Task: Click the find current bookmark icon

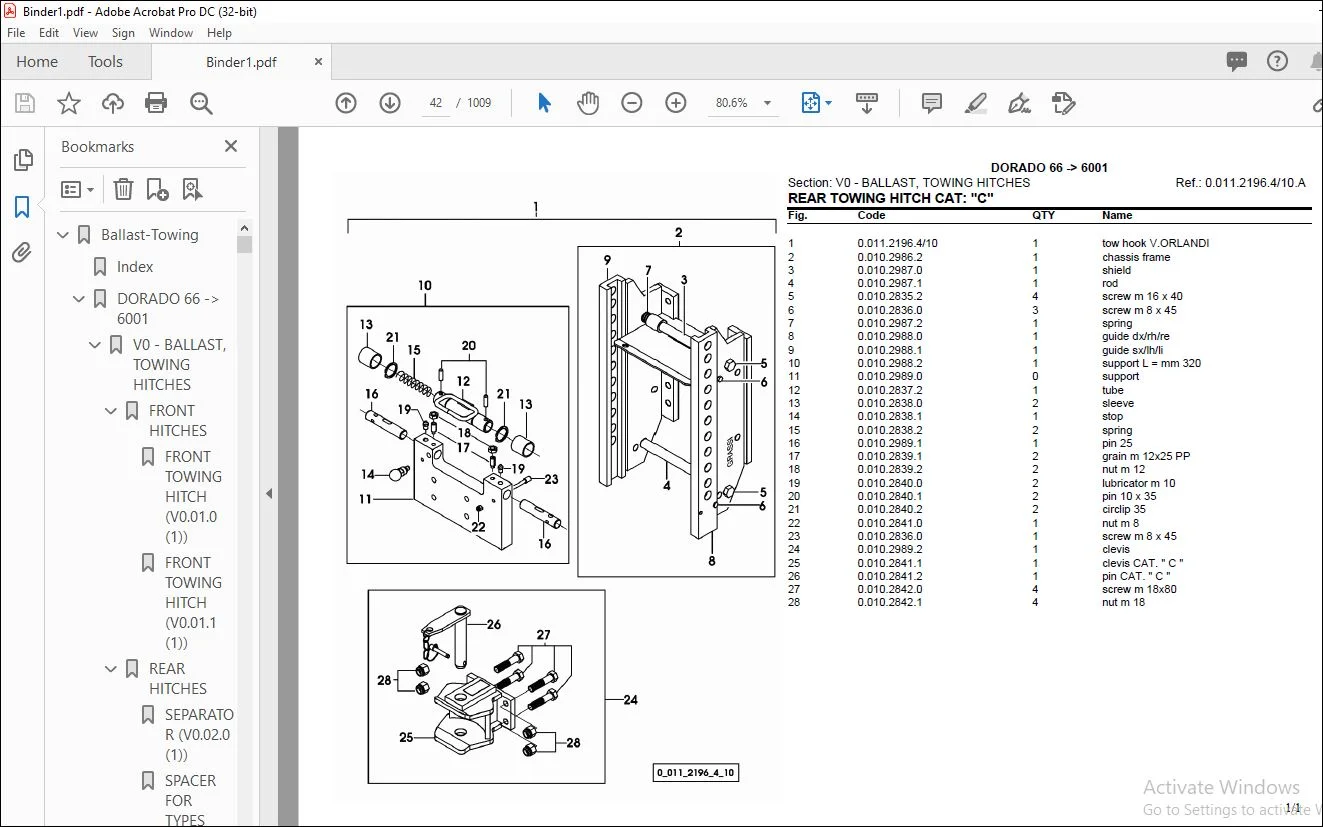Action: (x=193, y=189)
